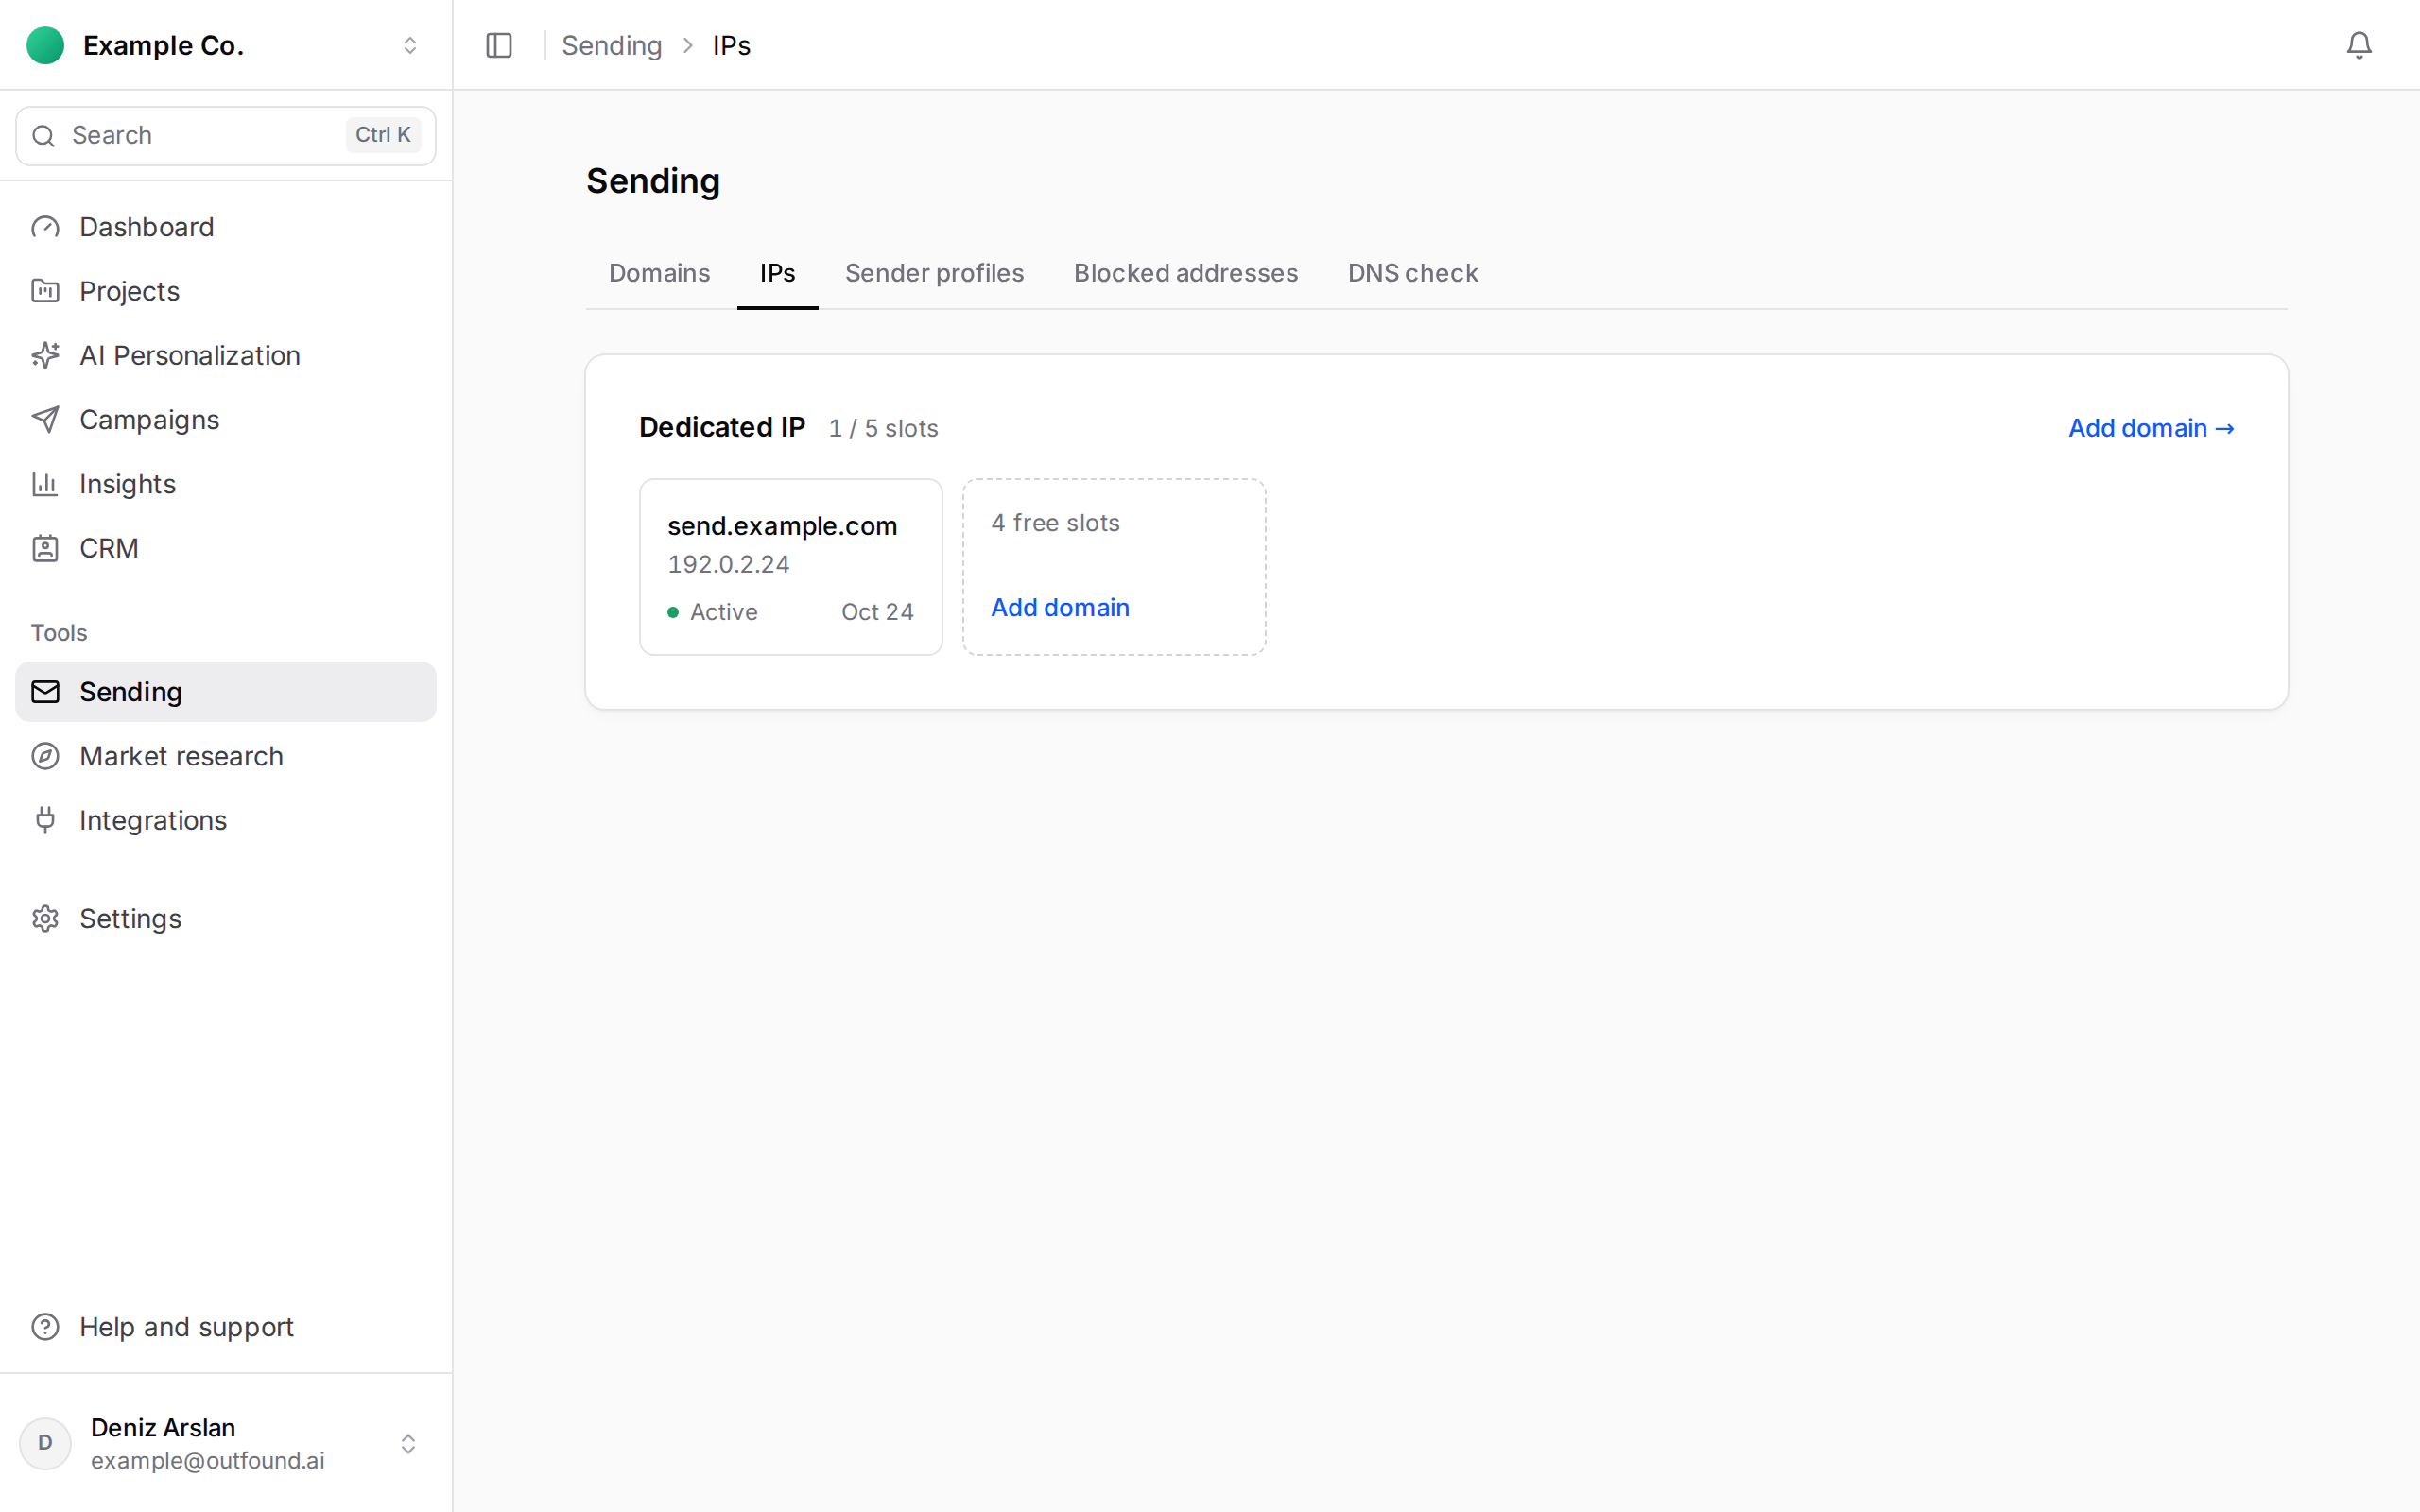Open Help and support

[226, 1327]
